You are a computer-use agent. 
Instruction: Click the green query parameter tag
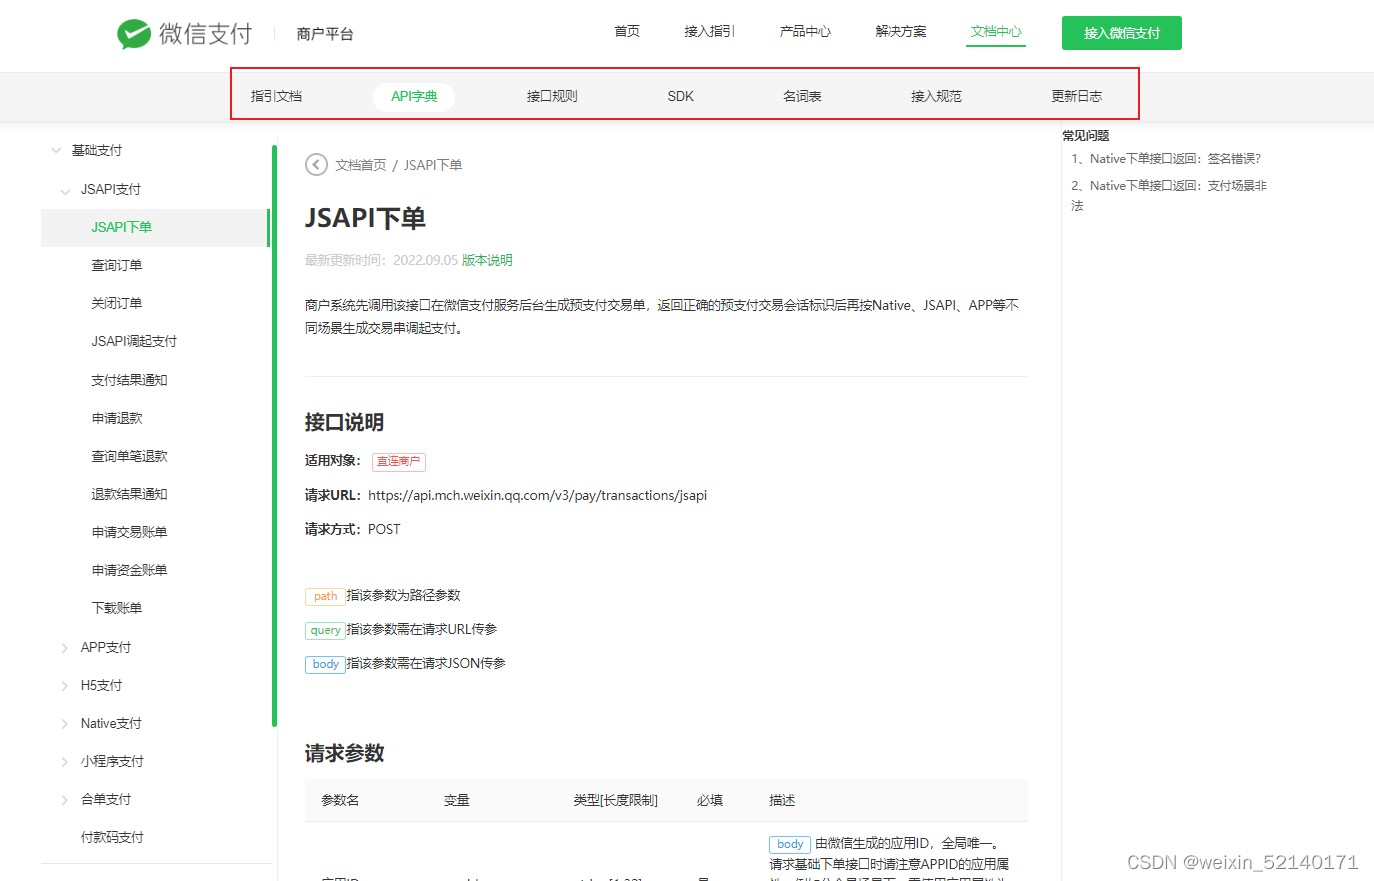click(x=325, y=630)
